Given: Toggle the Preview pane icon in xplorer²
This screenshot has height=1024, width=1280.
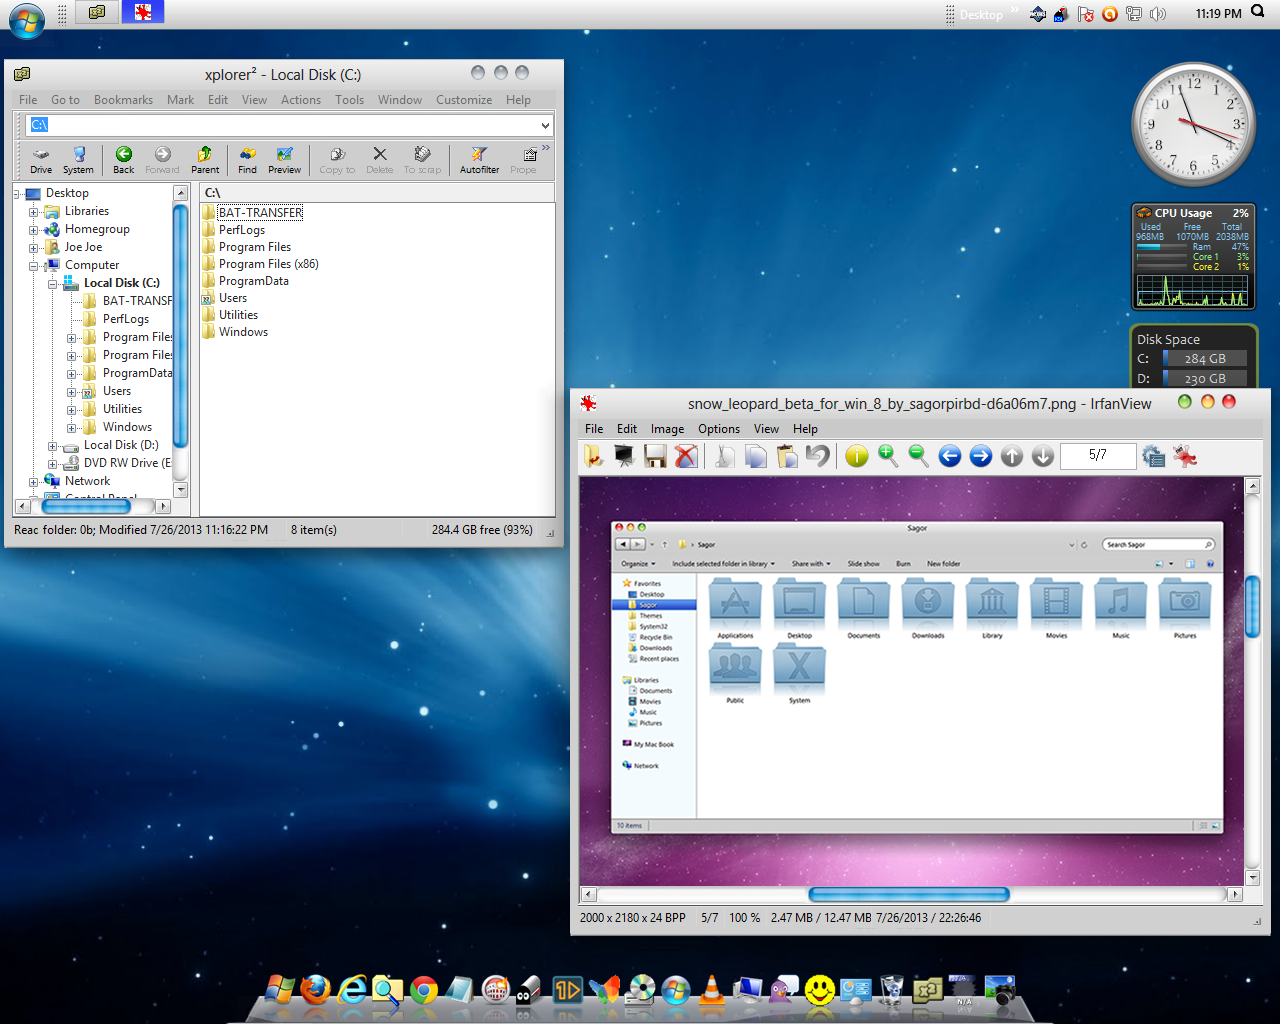Looking at the screenshot, I should tap(285, 160).
